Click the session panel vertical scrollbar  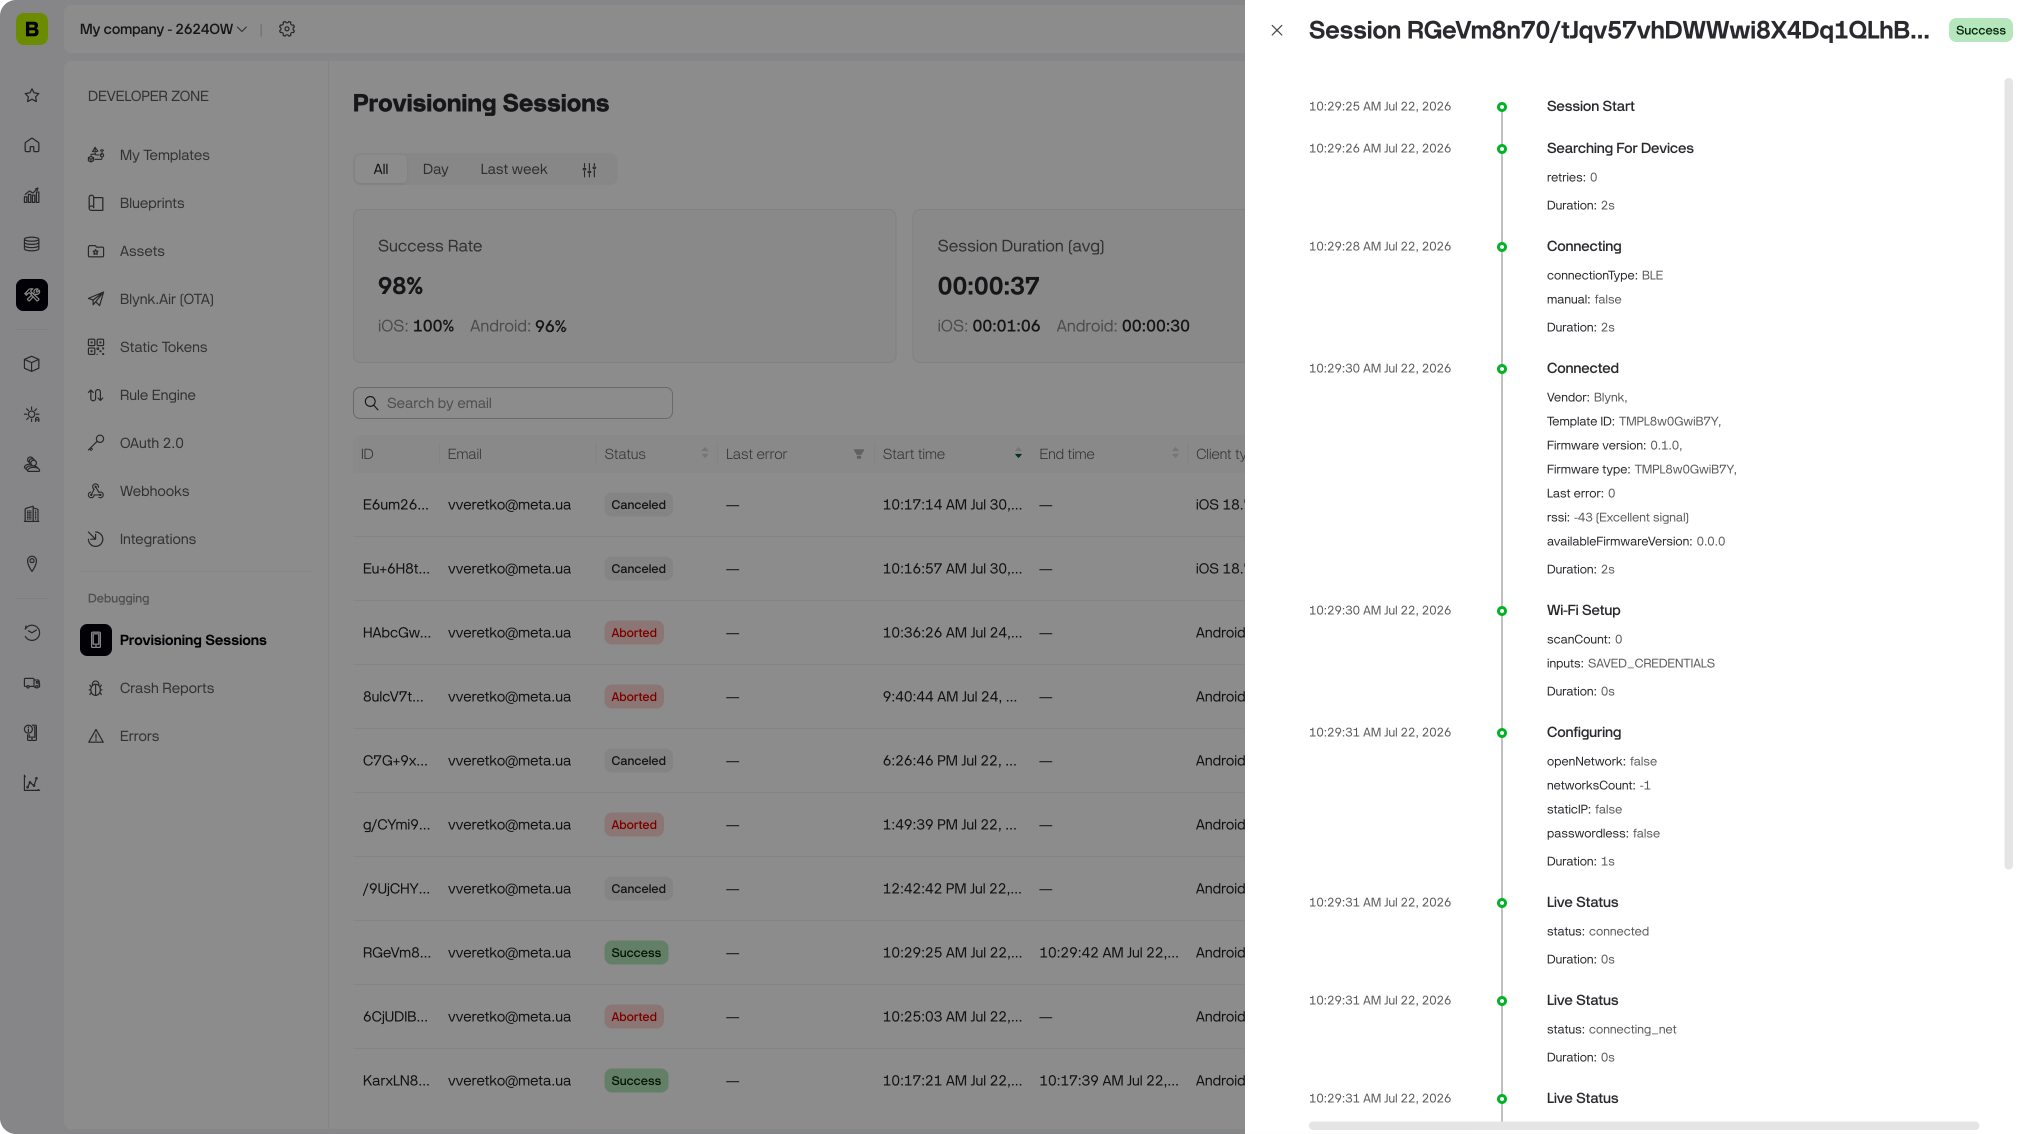pyautogui.click(x=2008, y=474)
